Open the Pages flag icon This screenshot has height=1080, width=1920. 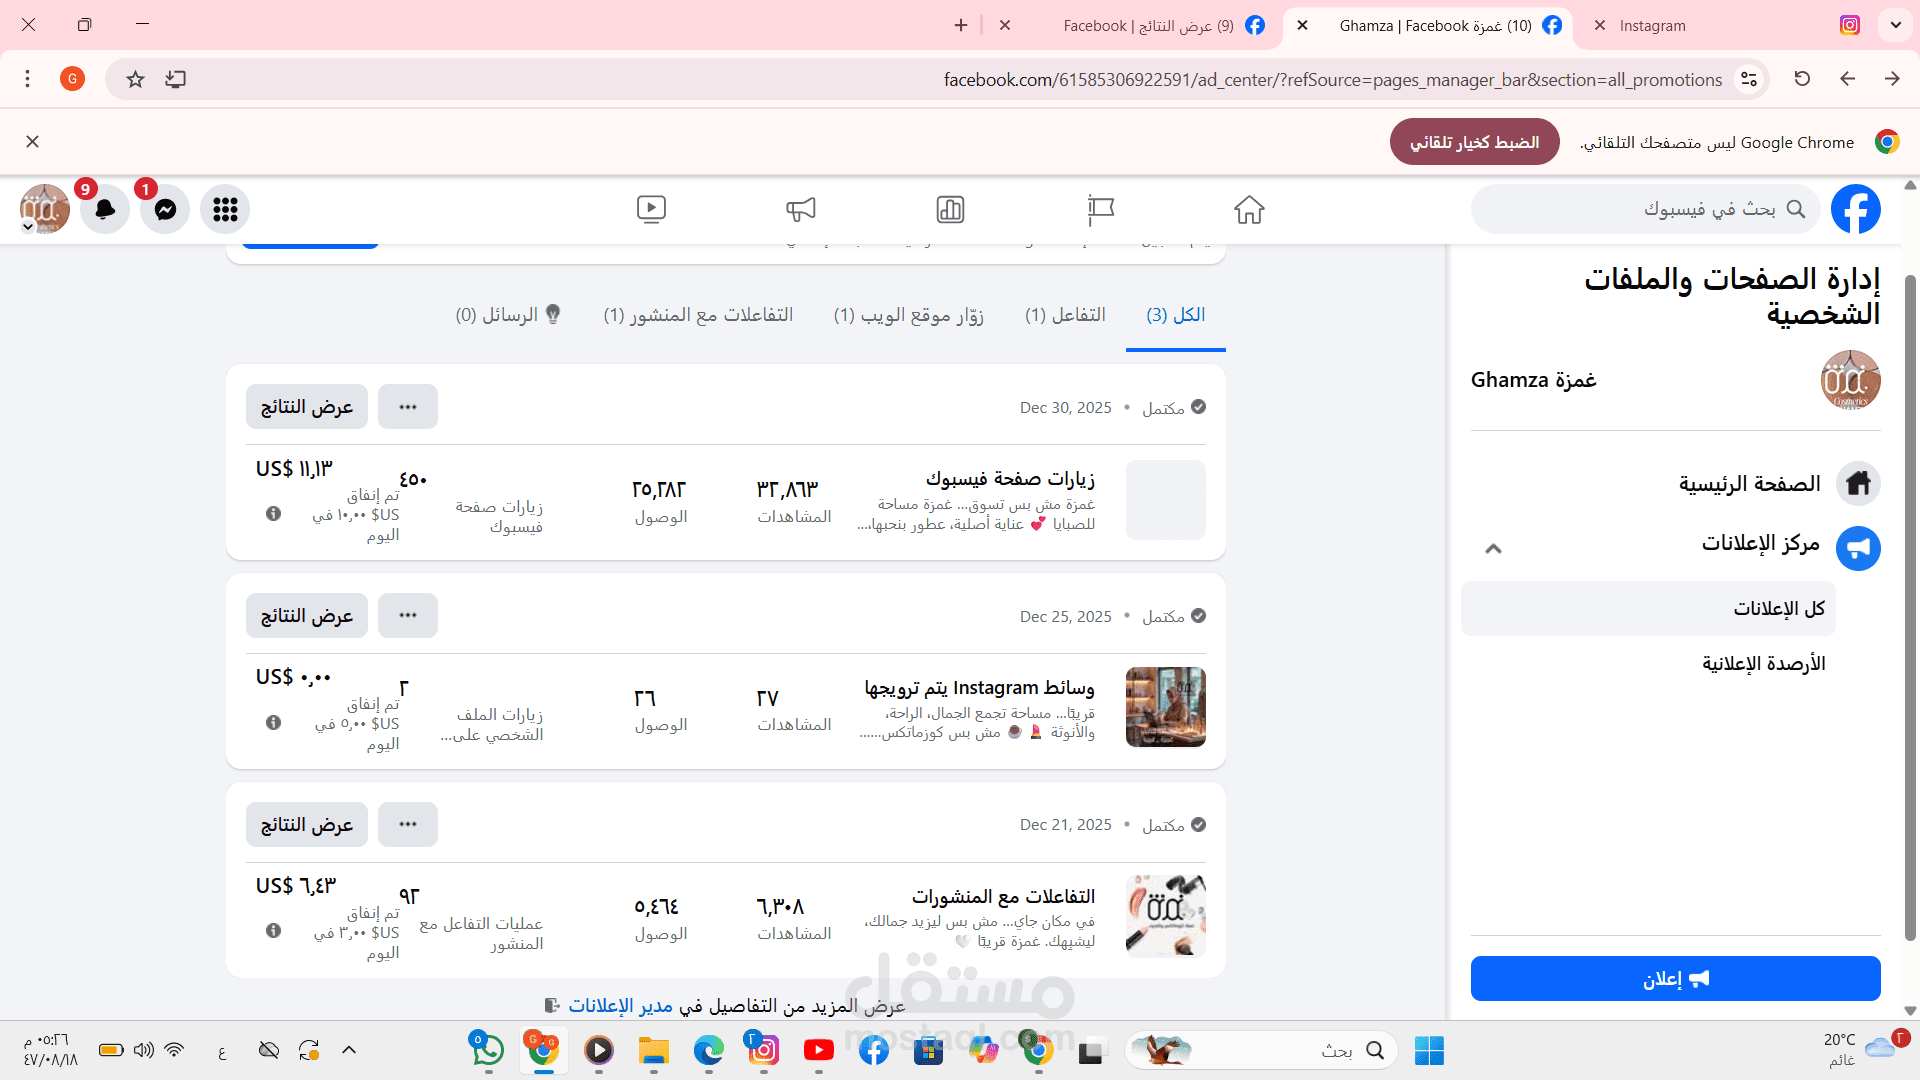[1100, 209]
